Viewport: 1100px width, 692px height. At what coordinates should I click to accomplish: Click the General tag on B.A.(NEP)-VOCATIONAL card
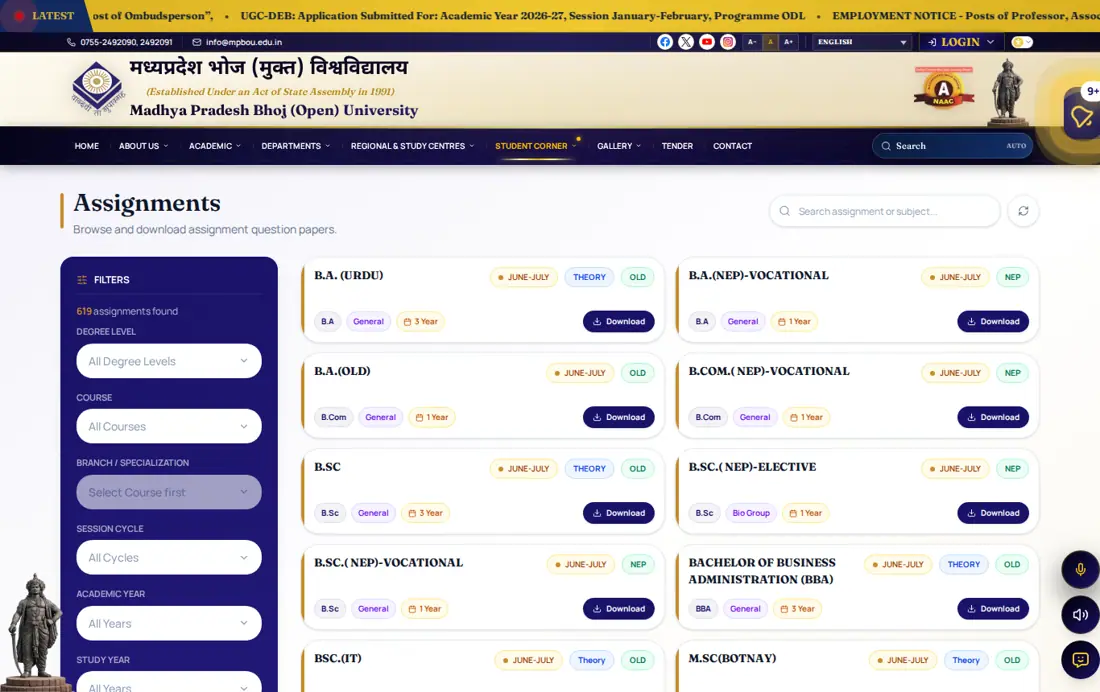[x=742, y=321]
